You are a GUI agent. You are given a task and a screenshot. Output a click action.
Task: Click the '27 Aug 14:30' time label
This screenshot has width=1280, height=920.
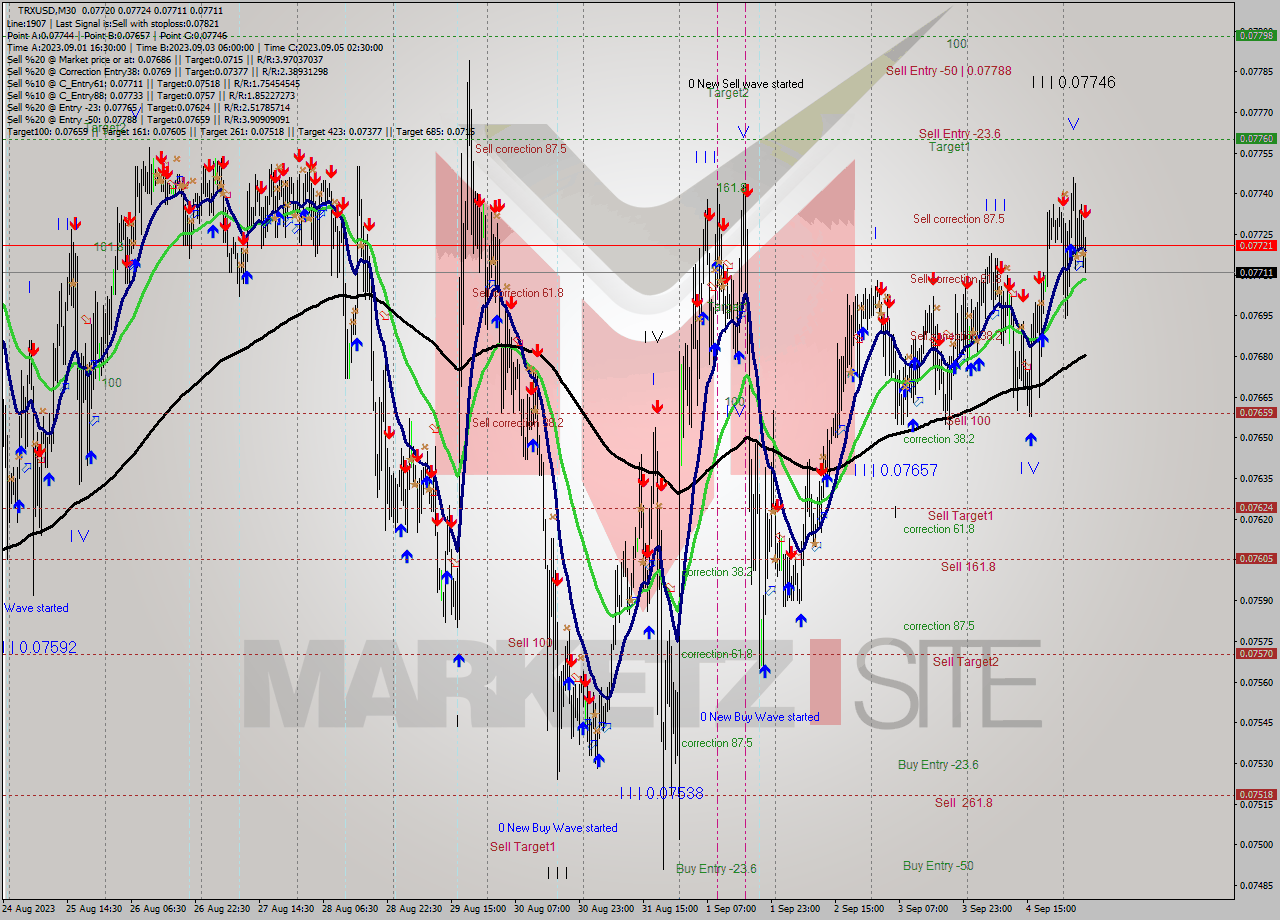pyautogui.click(x=287, y=909)
